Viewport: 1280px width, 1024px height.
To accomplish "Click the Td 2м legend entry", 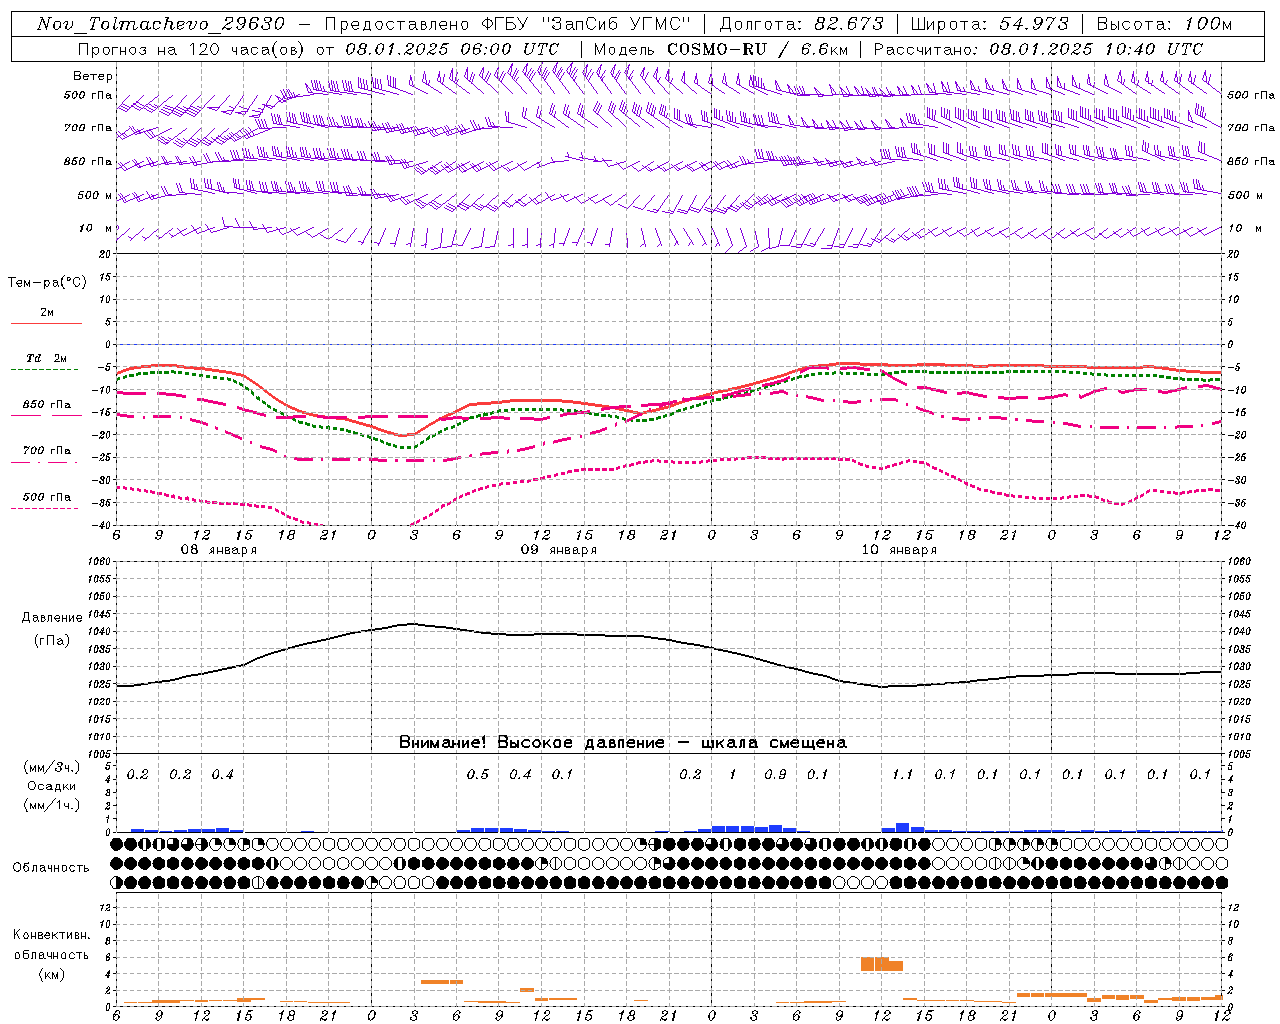I will click(x=47, y=358).
